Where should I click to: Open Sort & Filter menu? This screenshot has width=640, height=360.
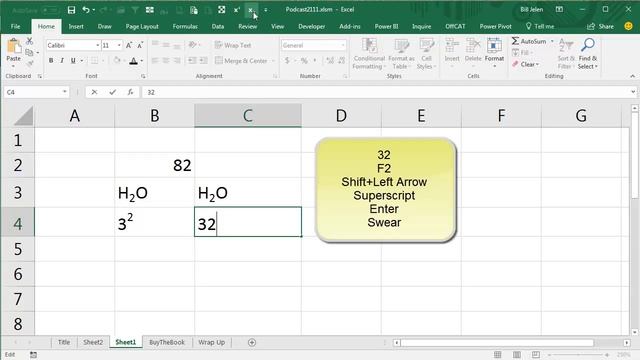[x=566, y=54]
